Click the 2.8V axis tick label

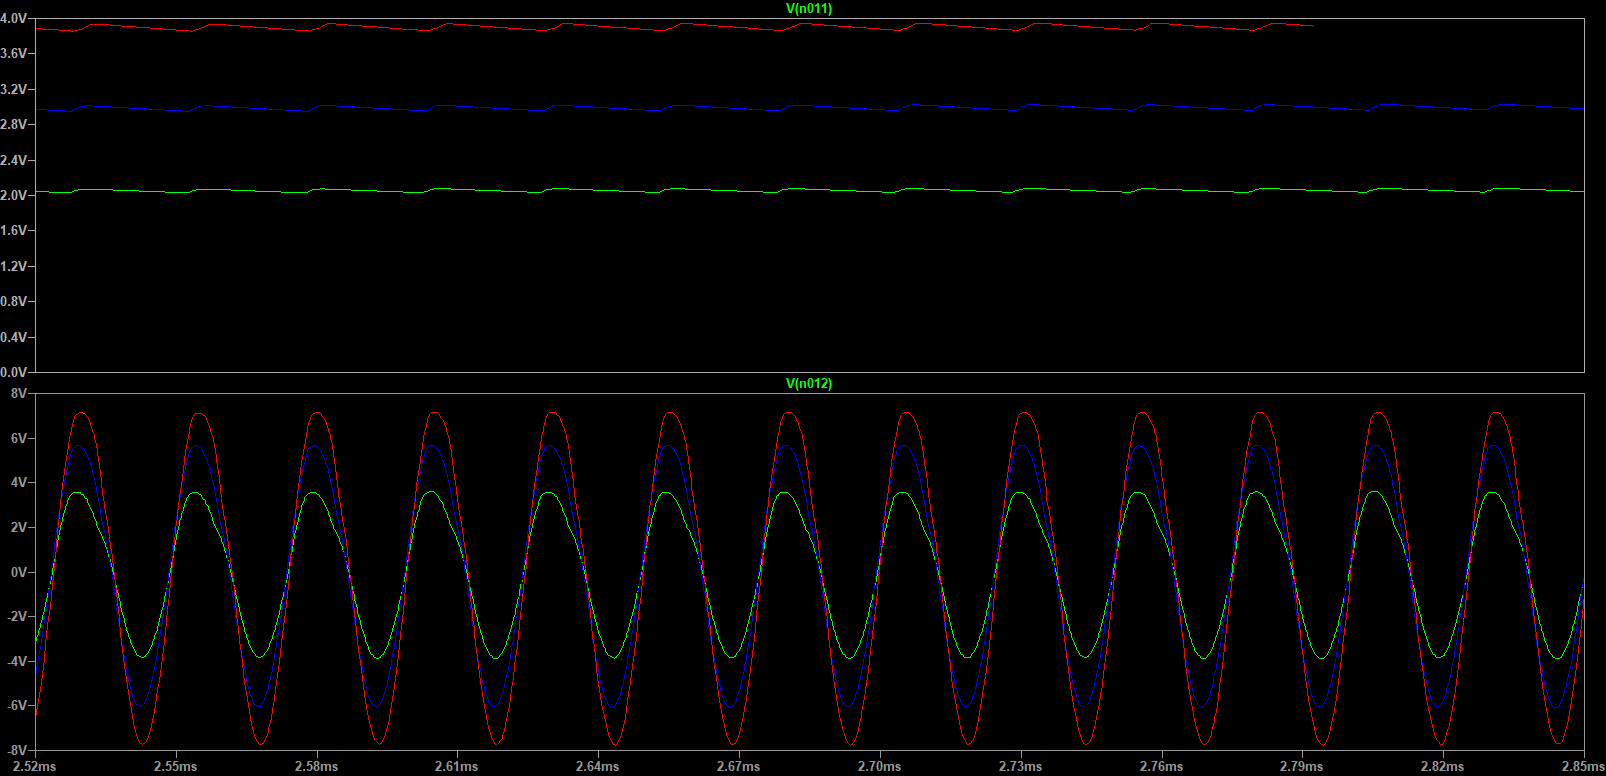[x=14, y=125]
